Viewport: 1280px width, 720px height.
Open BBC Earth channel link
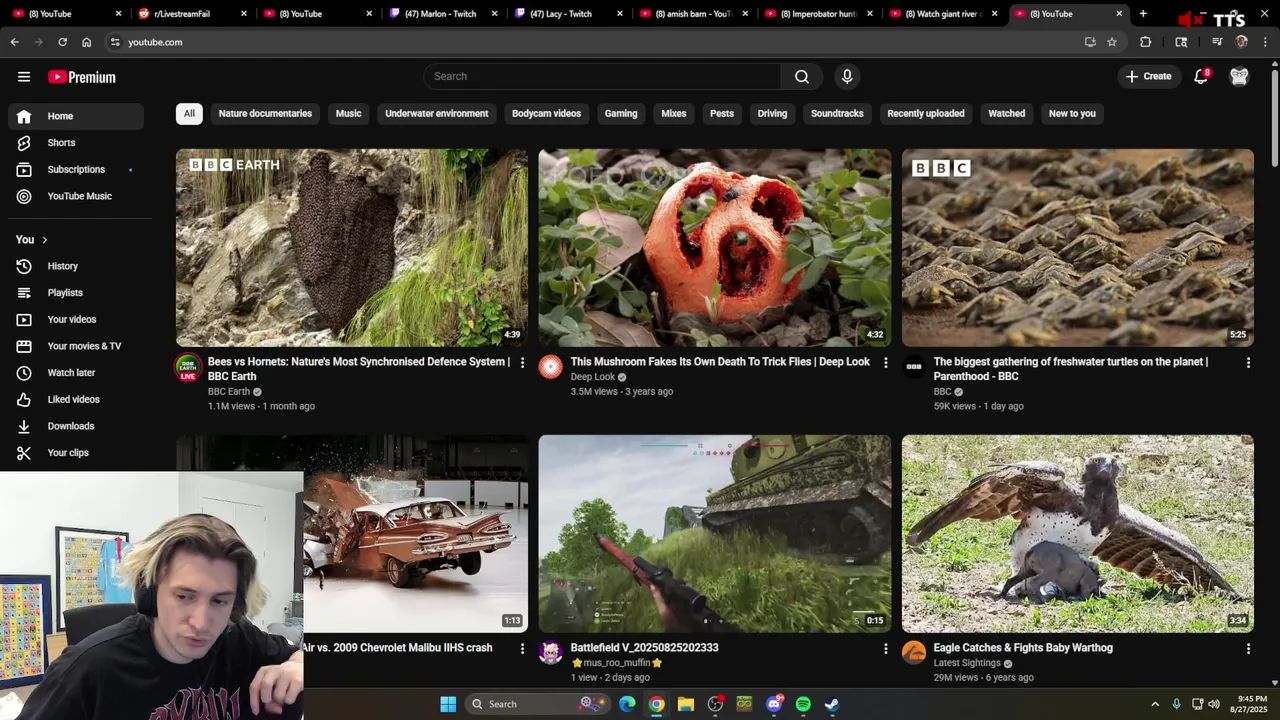point(229,392)
